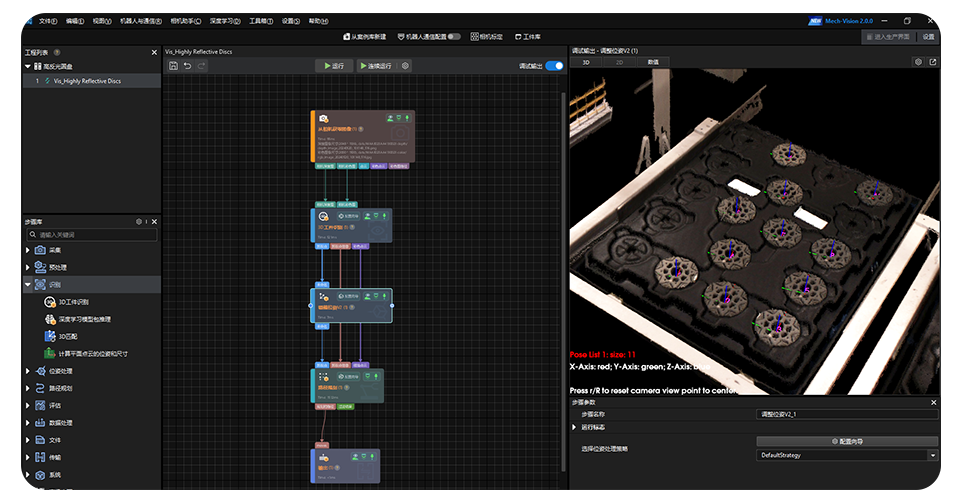Click the 运行 button
Viewport: 960px width, 501px height.
[x=332, y=66]
